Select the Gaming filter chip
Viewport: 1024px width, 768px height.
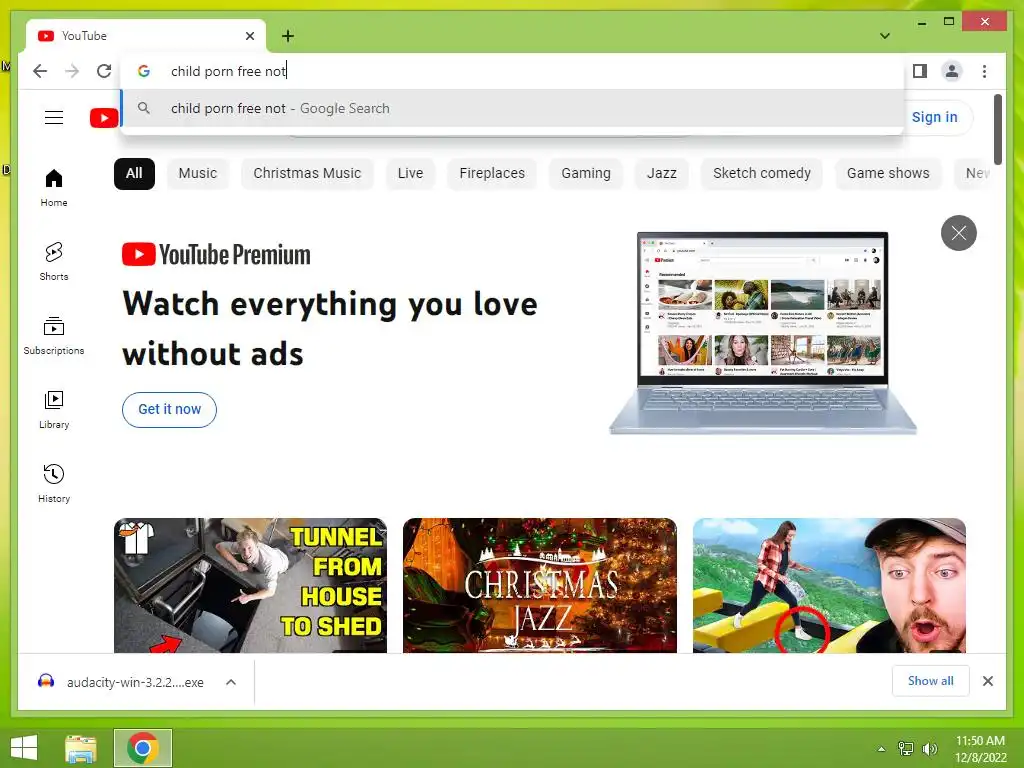586,174
